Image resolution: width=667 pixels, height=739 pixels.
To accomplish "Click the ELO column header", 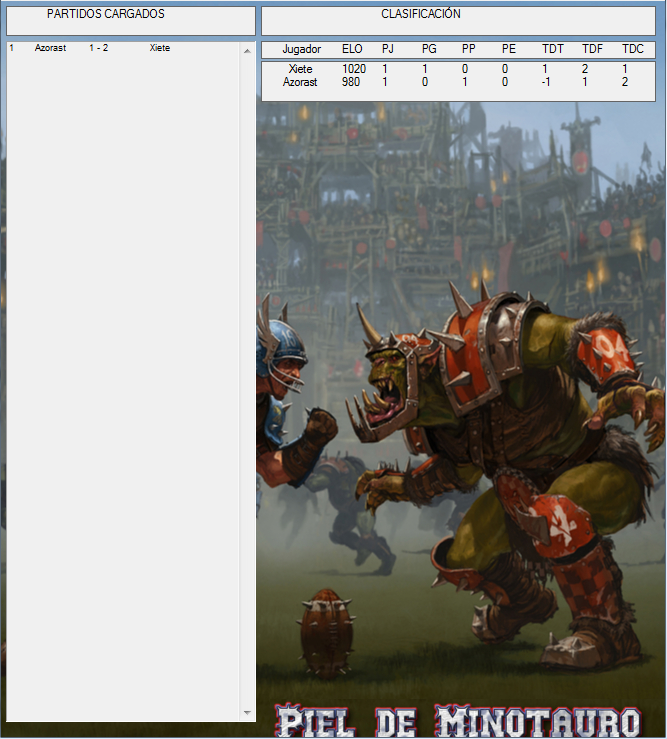I will 352,49.
